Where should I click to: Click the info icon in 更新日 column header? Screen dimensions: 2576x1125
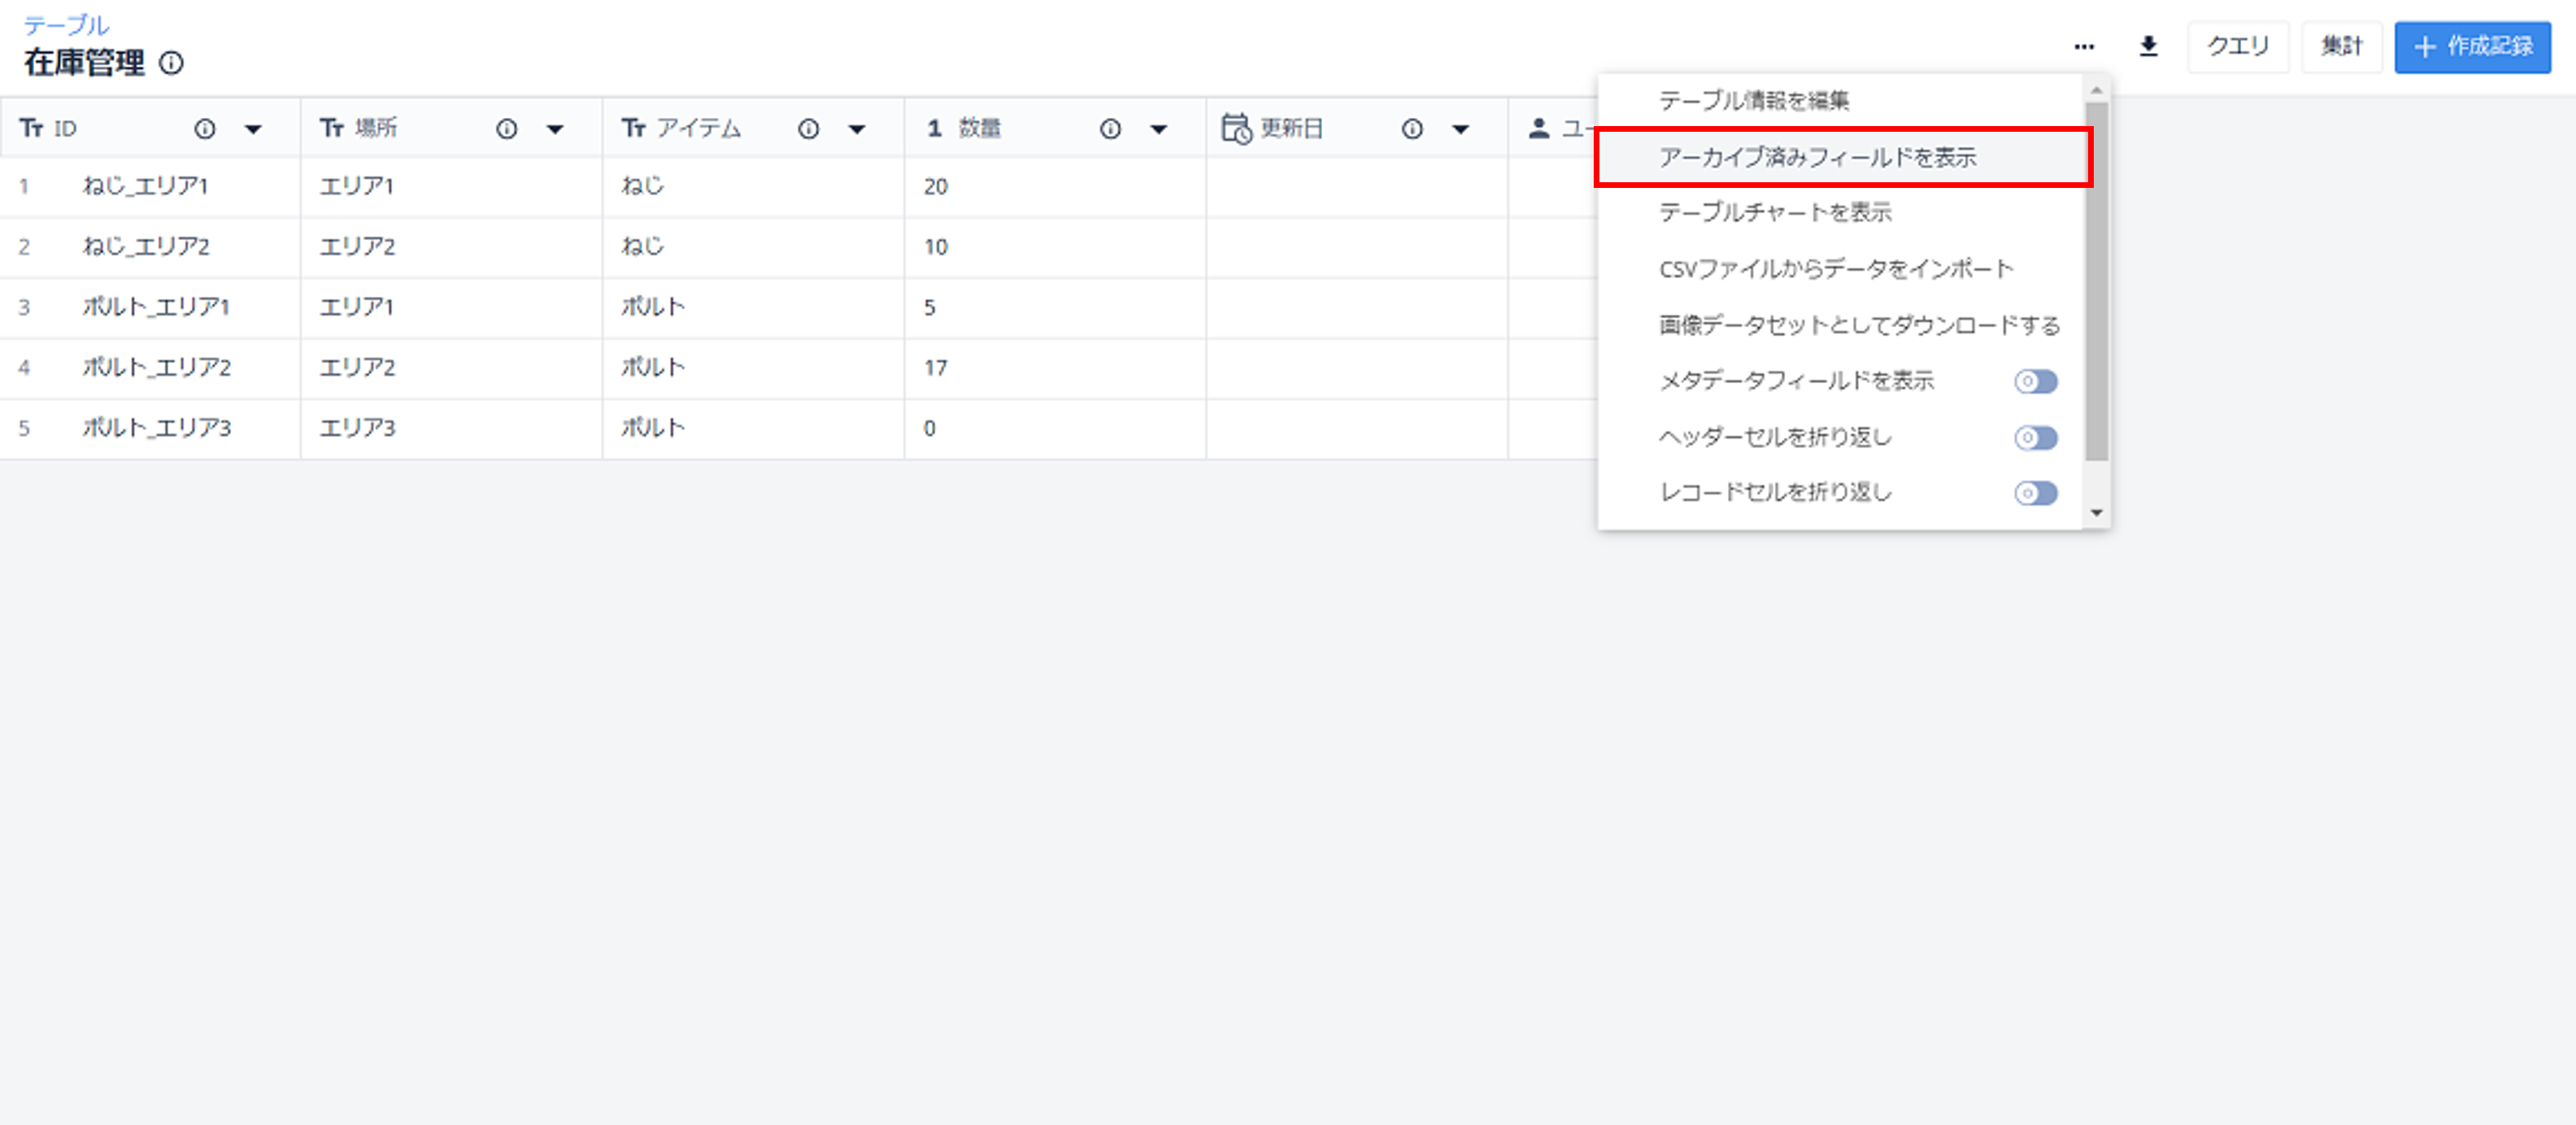click(x=1412, y=128)
